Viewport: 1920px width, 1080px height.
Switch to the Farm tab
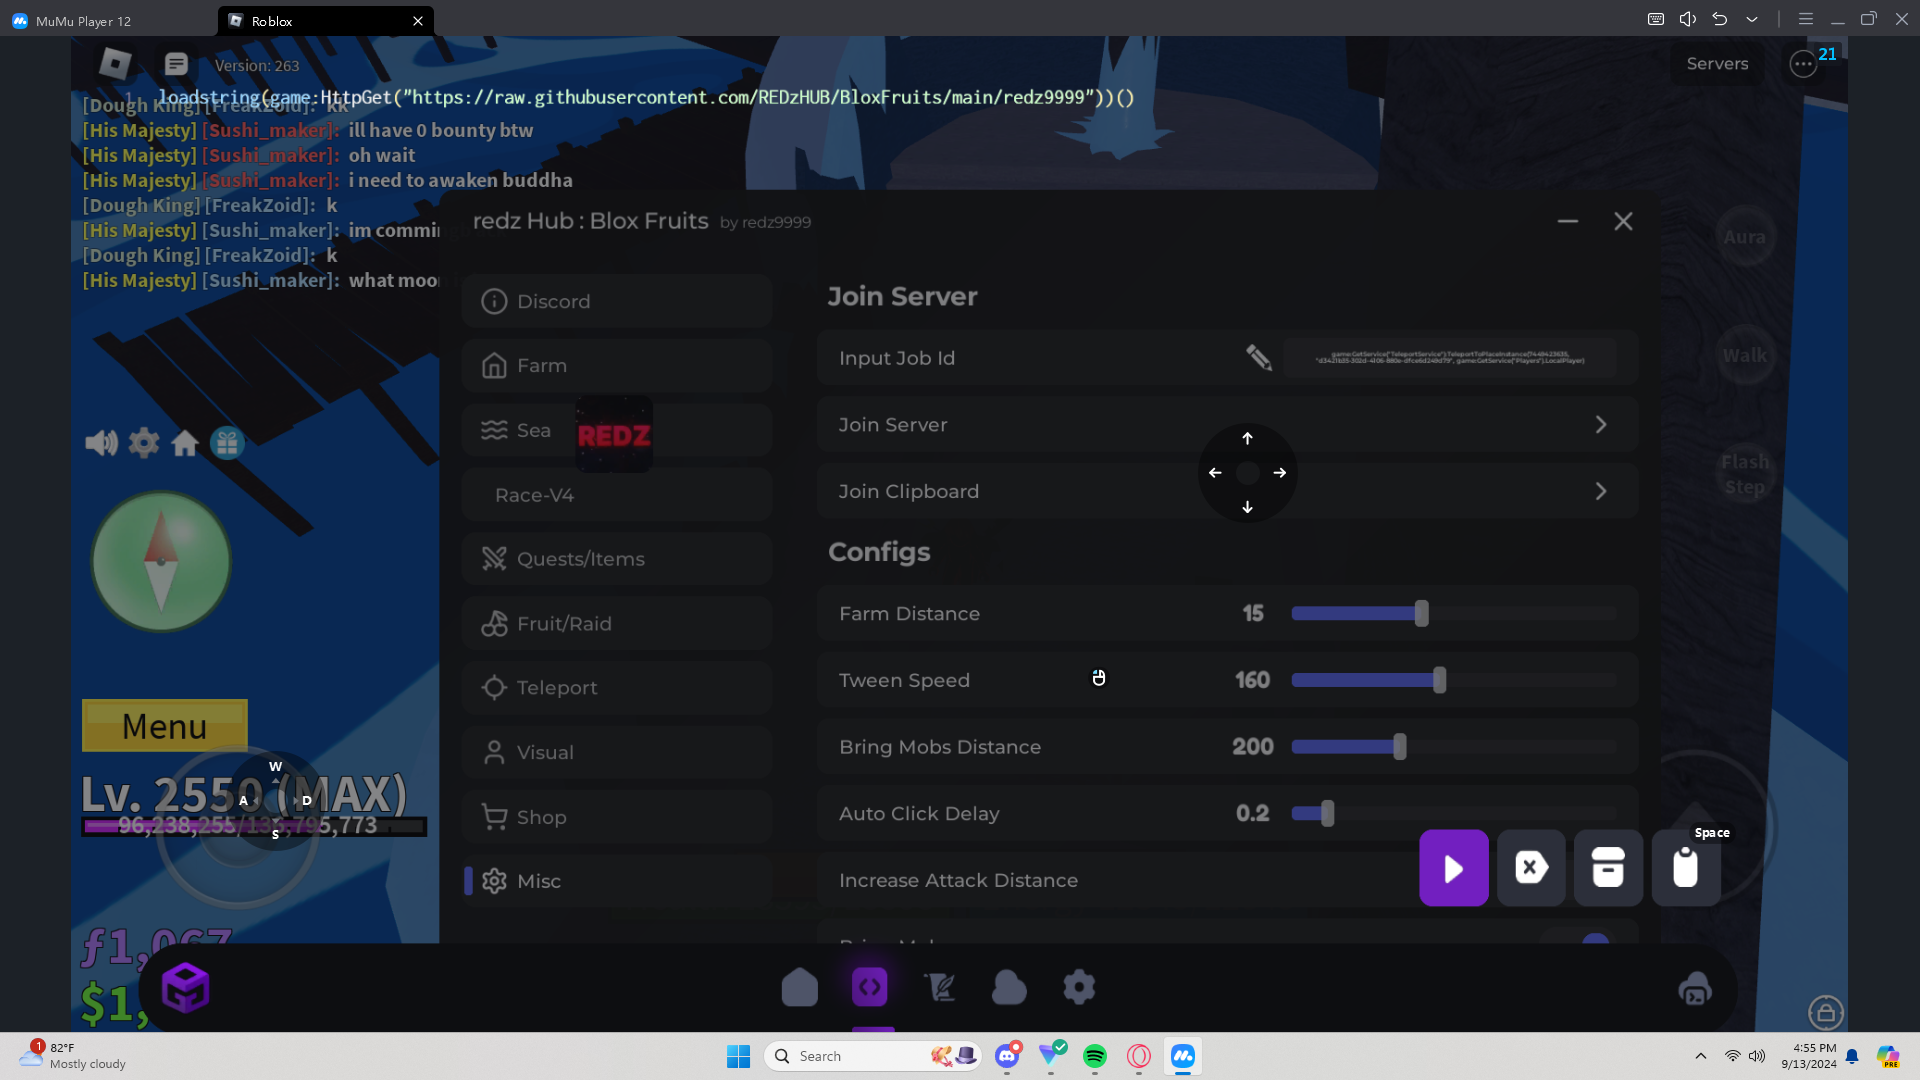click(617, 366)
